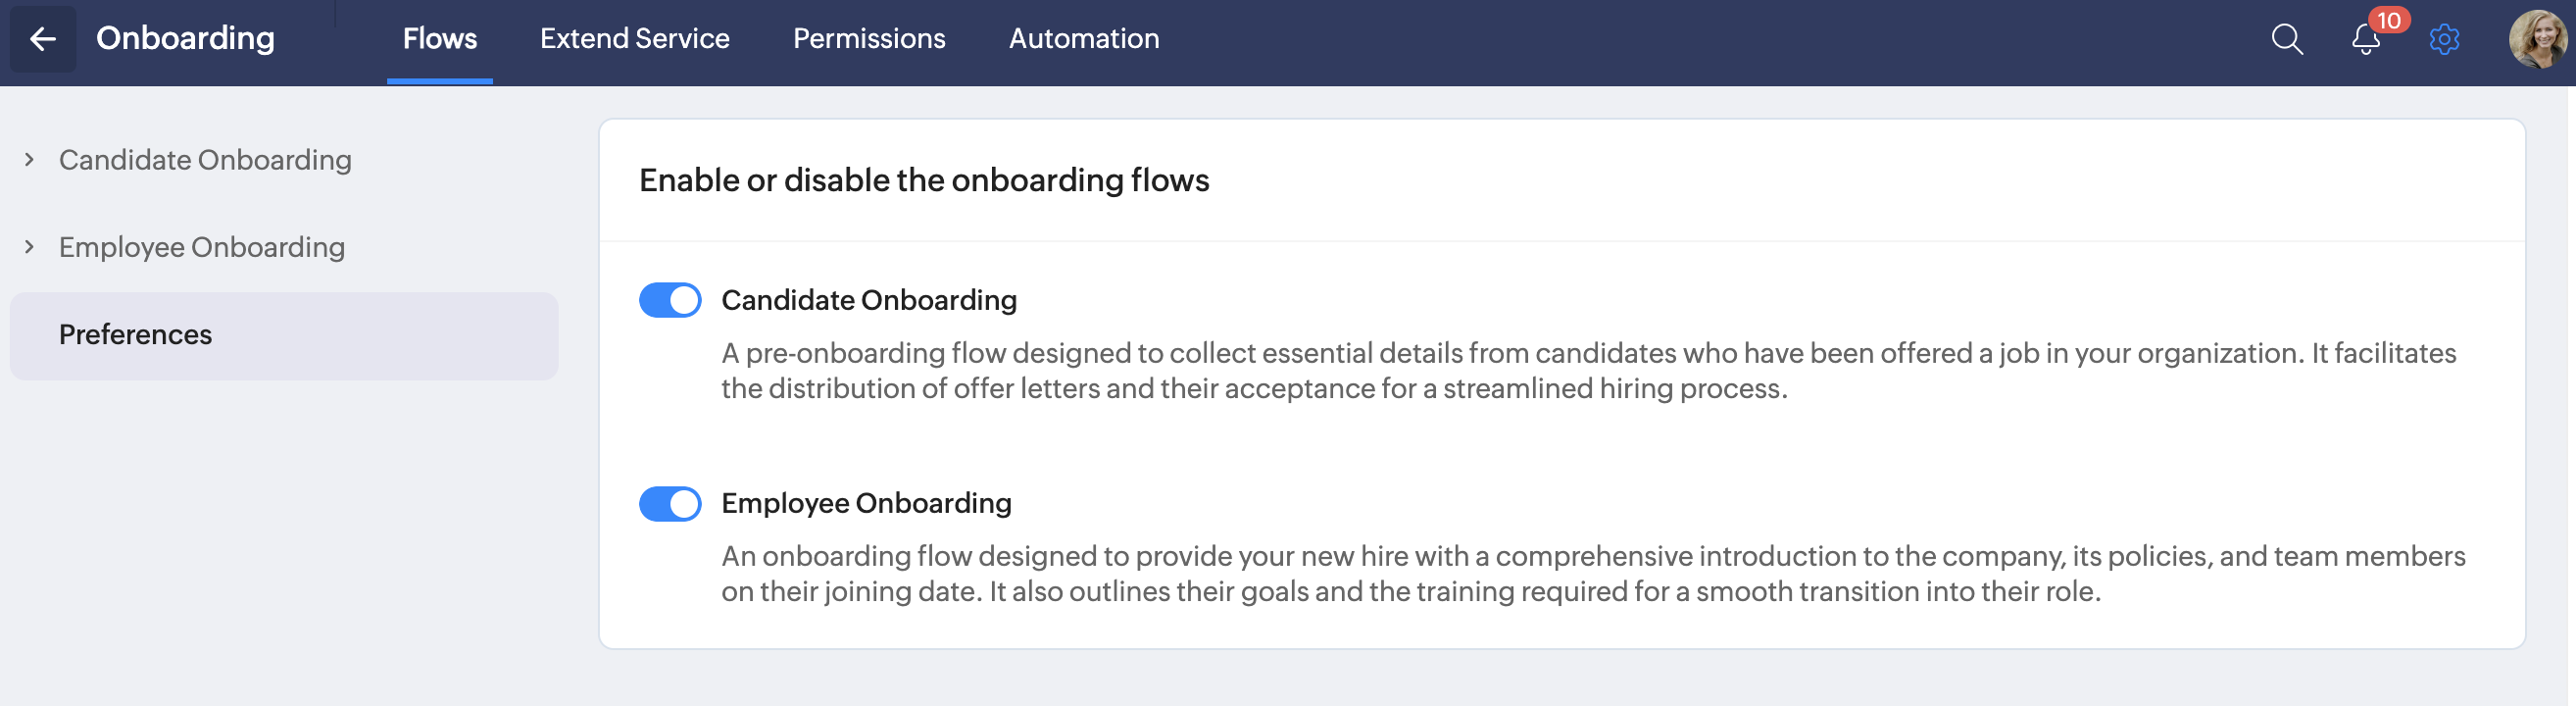Select the Candidate Onboarding sidebar item
This screenshot has height=706, width=2576.
pyautogui.click(x=205, y=160)
